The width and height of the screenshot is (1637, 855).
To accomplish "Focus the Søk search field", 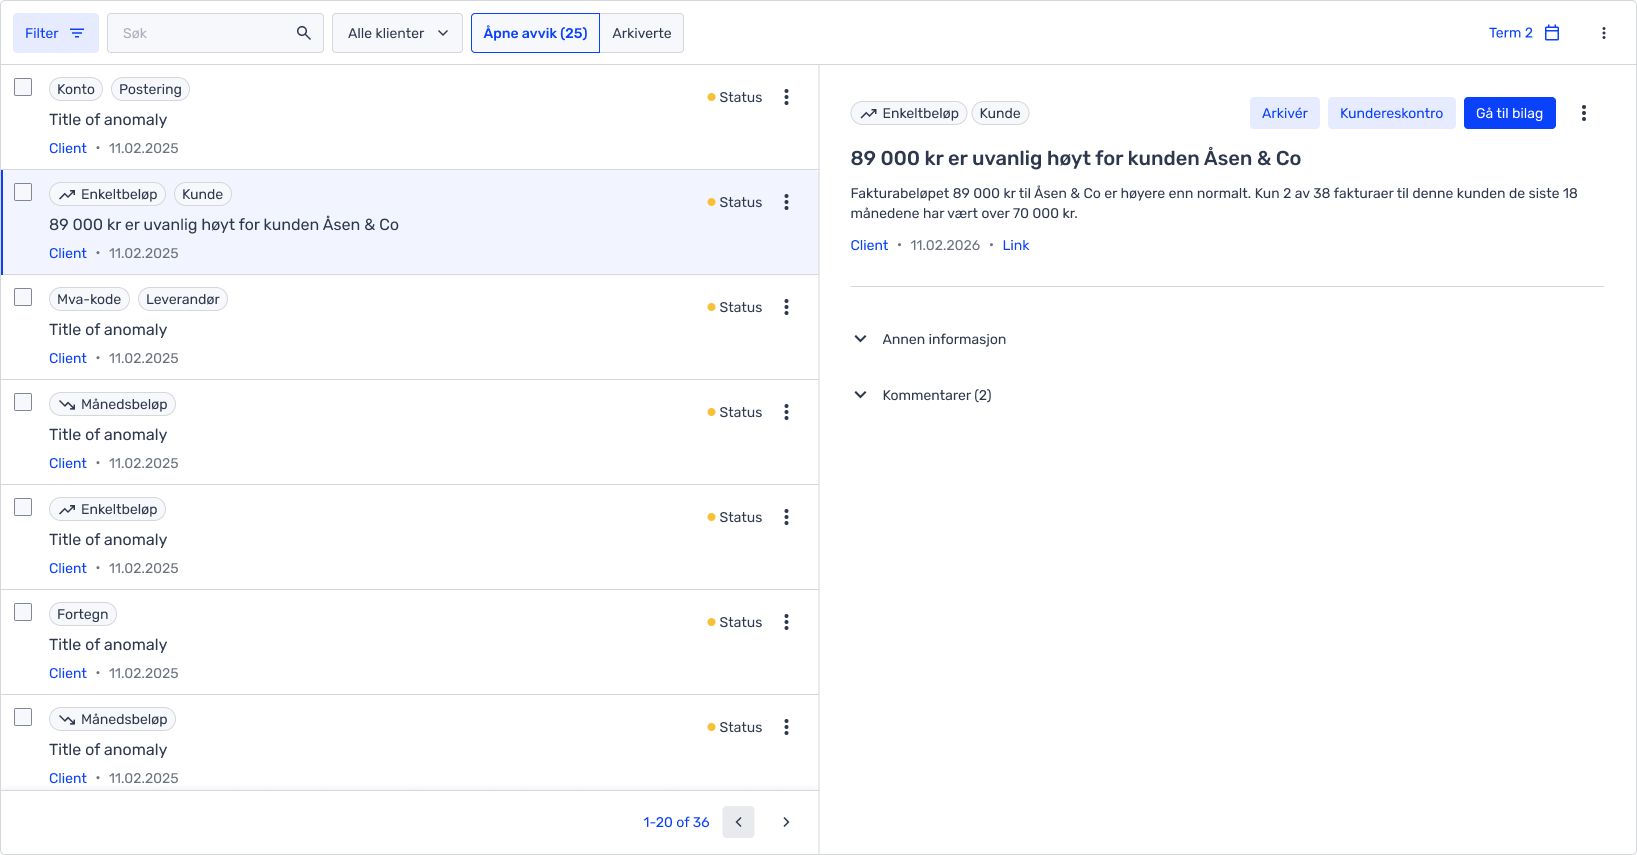I will pos(215,33).
